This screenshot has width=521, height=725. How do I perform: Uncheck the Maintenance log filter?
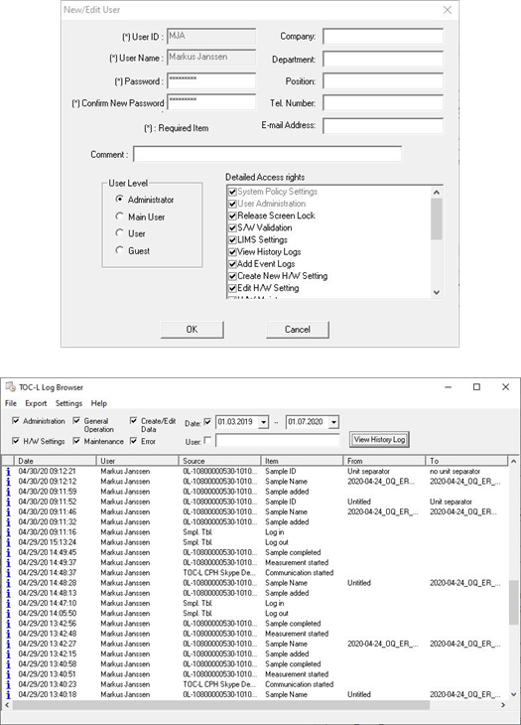click(x=76, y=441)
